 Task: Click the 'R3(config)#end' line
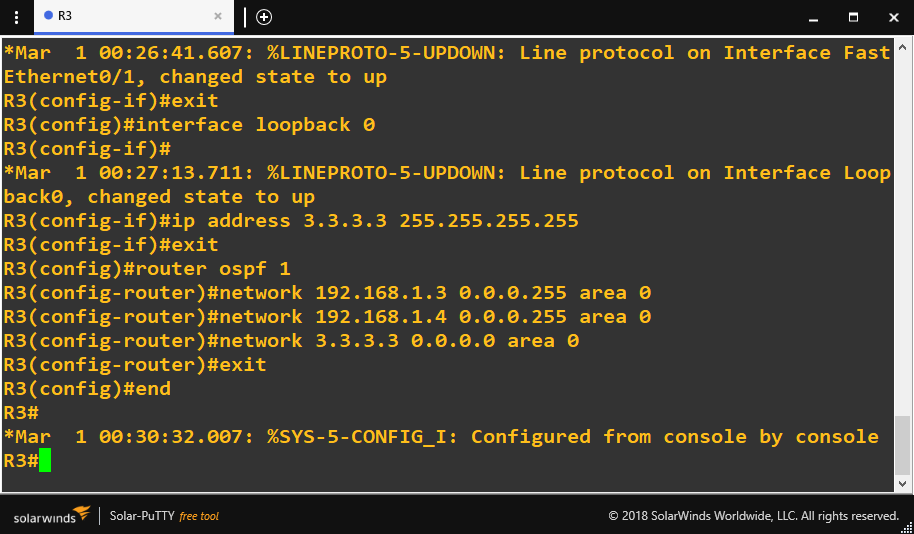click(x=87, y=389)
